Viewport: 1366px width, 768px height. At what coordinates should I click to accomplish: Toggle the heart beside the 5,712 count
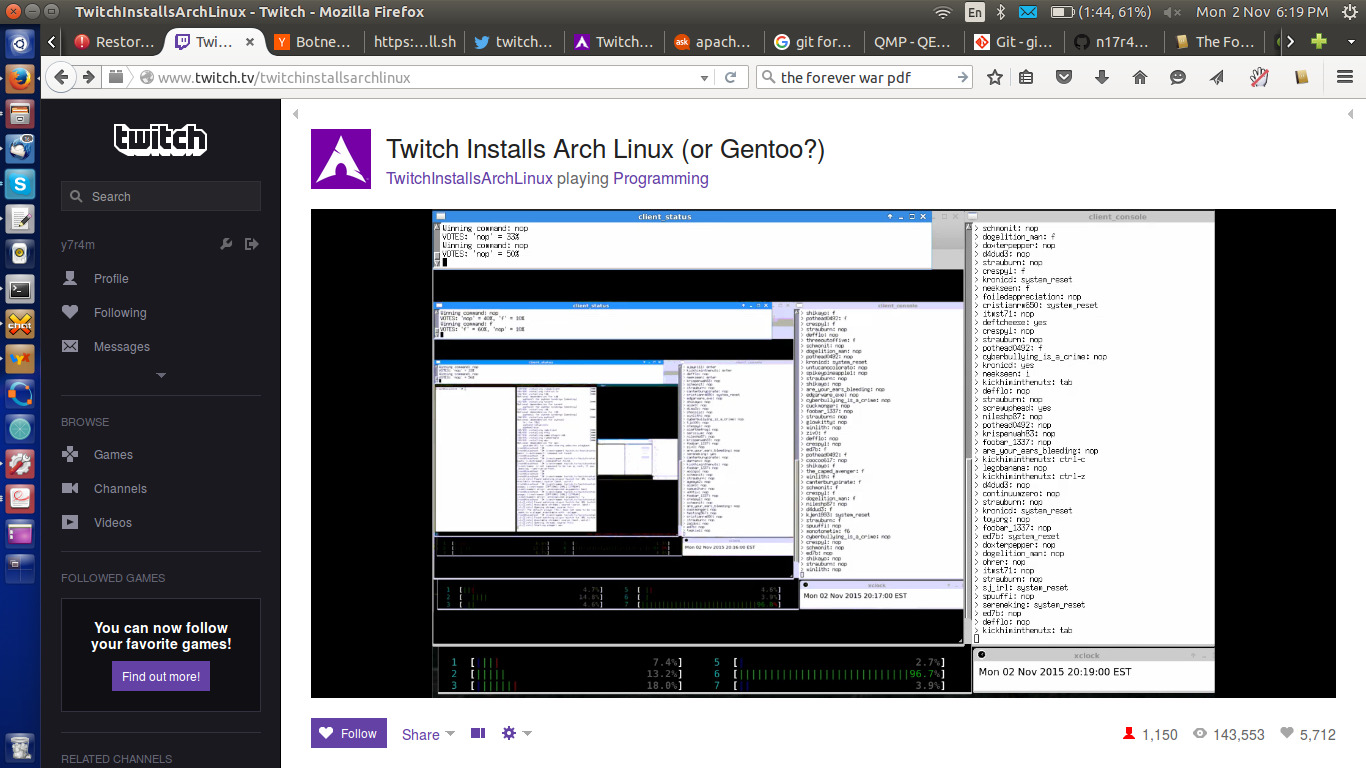pos(1286,734)
